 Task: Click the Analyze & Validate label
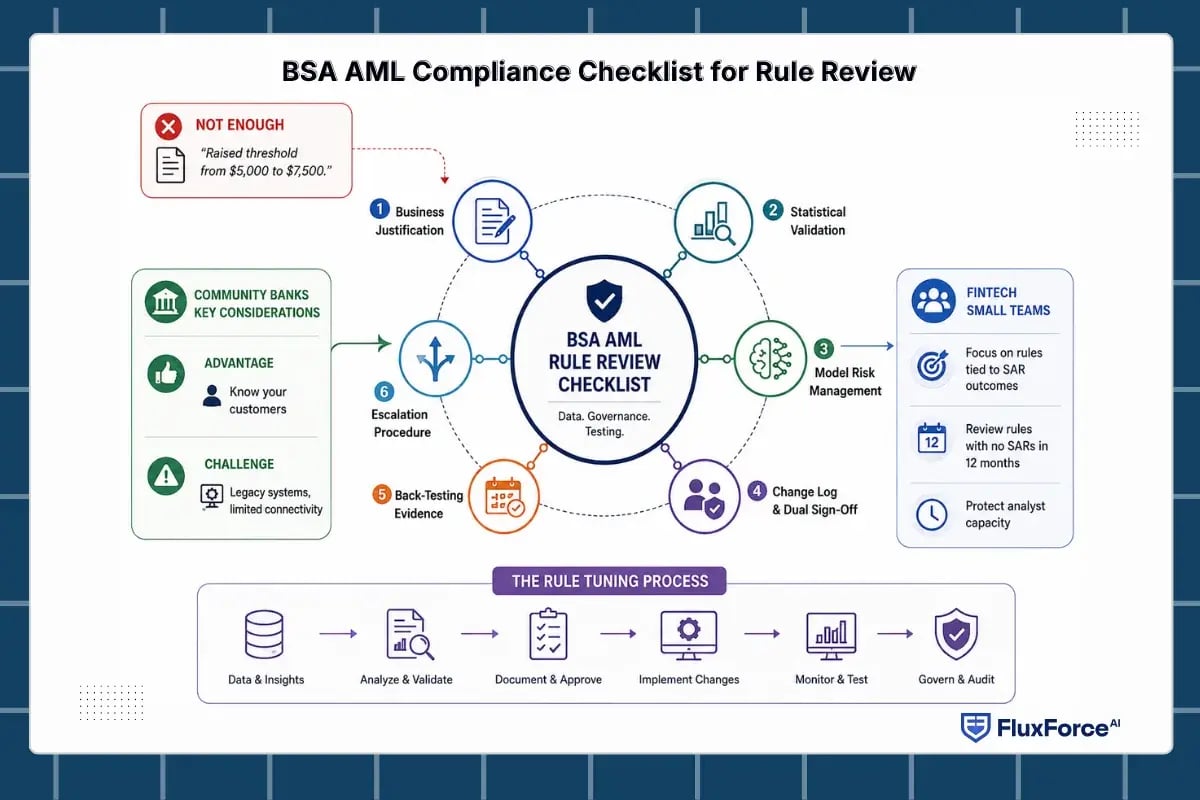pos(406,680)
